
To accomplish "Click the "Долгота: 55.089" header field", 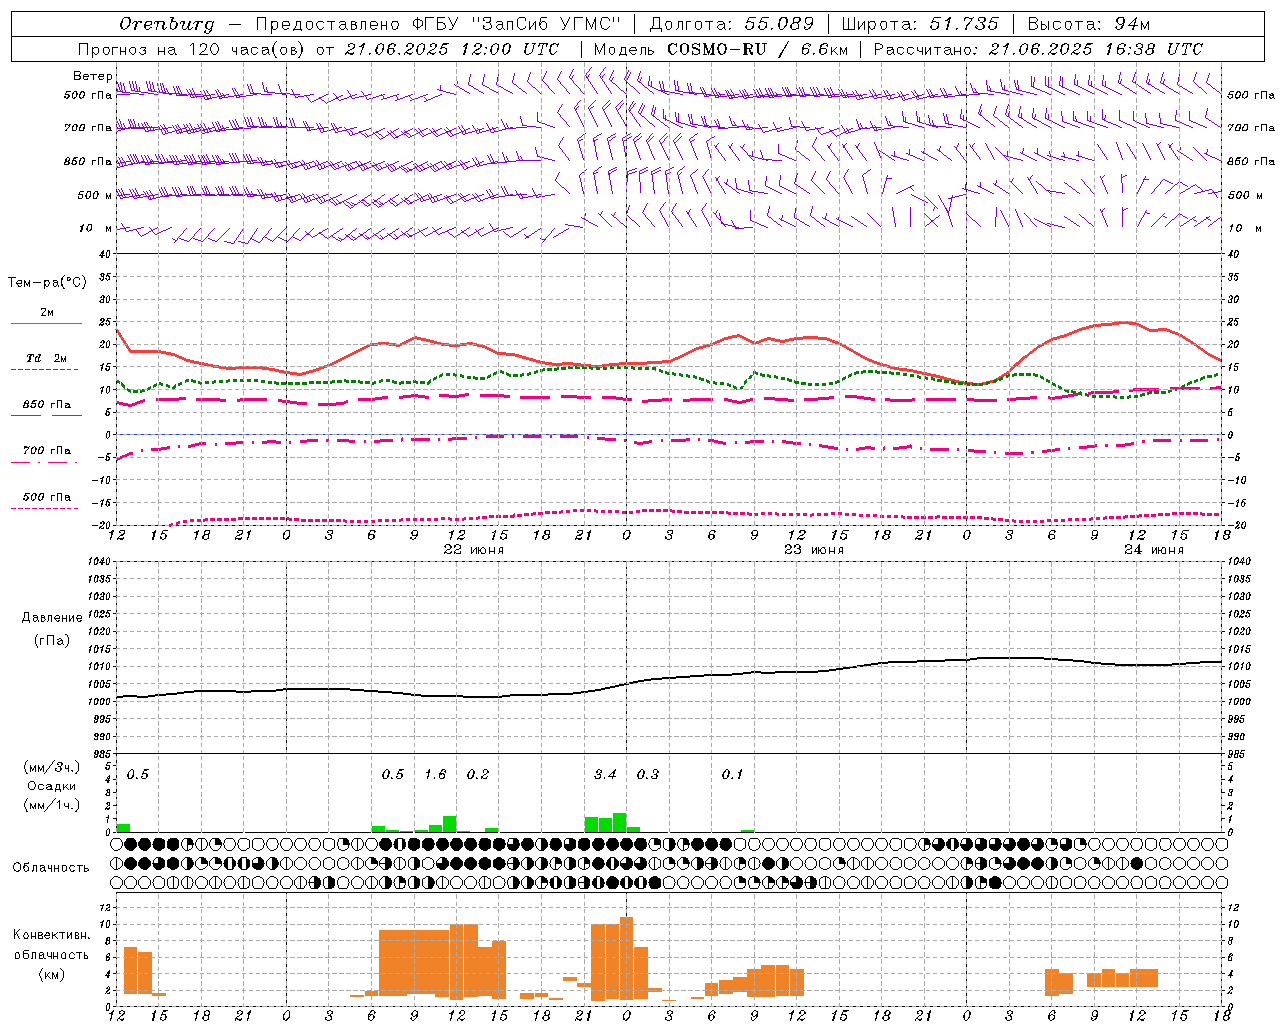I will [732, 24].
